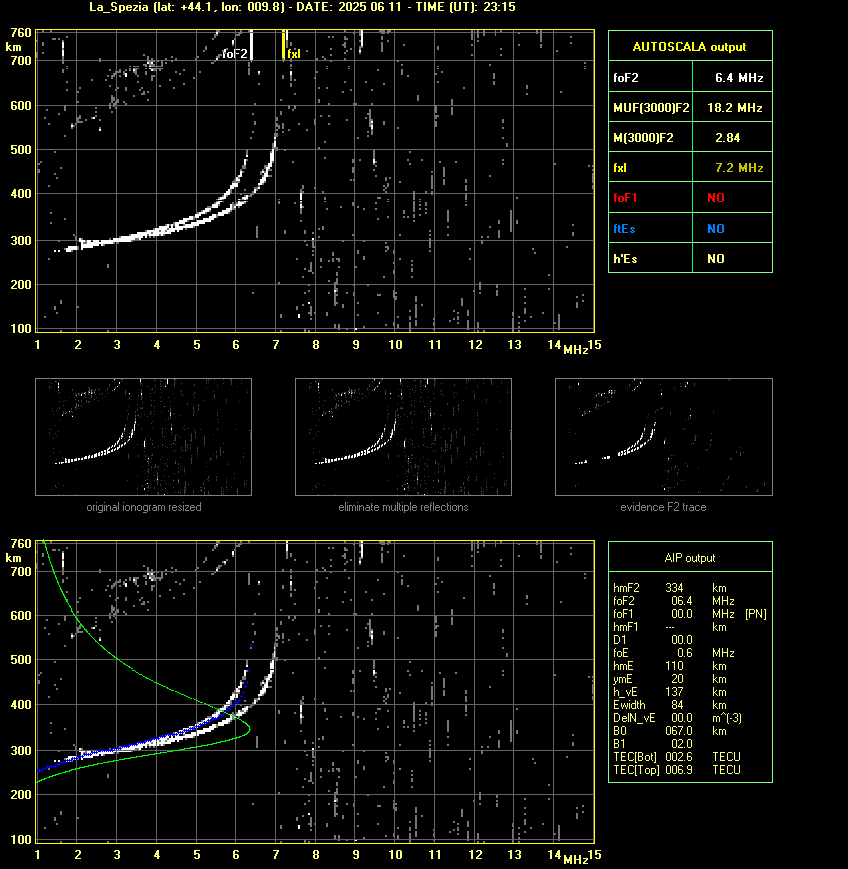Click the 'evidence F2 trace' caption
Image resolution: width=848 pixels, height=869 pixels.
pos(663,507)
